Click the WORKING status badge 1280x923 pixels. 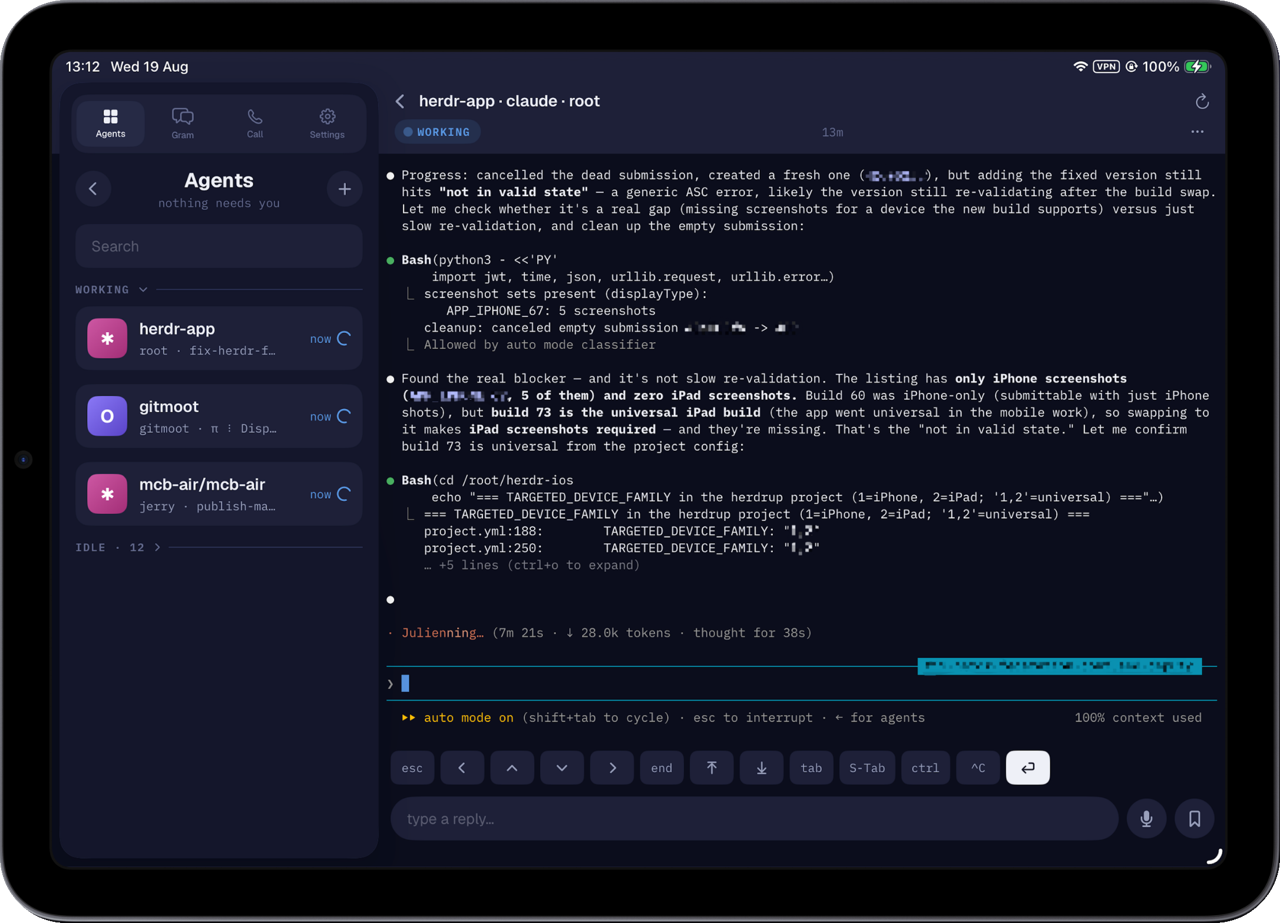click(x=437, y=132)
